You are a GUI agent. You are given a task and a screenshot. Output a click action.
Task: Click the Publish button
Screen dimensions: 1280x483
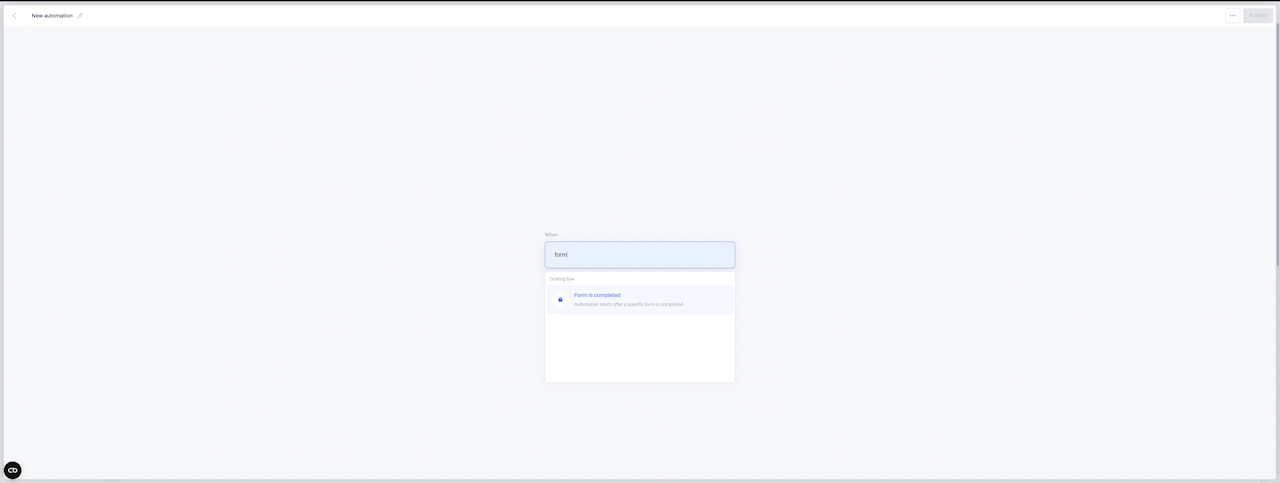pos(1258,16)
